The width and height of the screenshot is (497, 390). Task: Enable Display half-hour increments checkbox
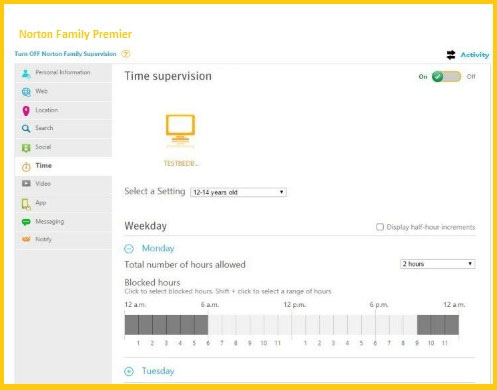[x=380, y=227]
